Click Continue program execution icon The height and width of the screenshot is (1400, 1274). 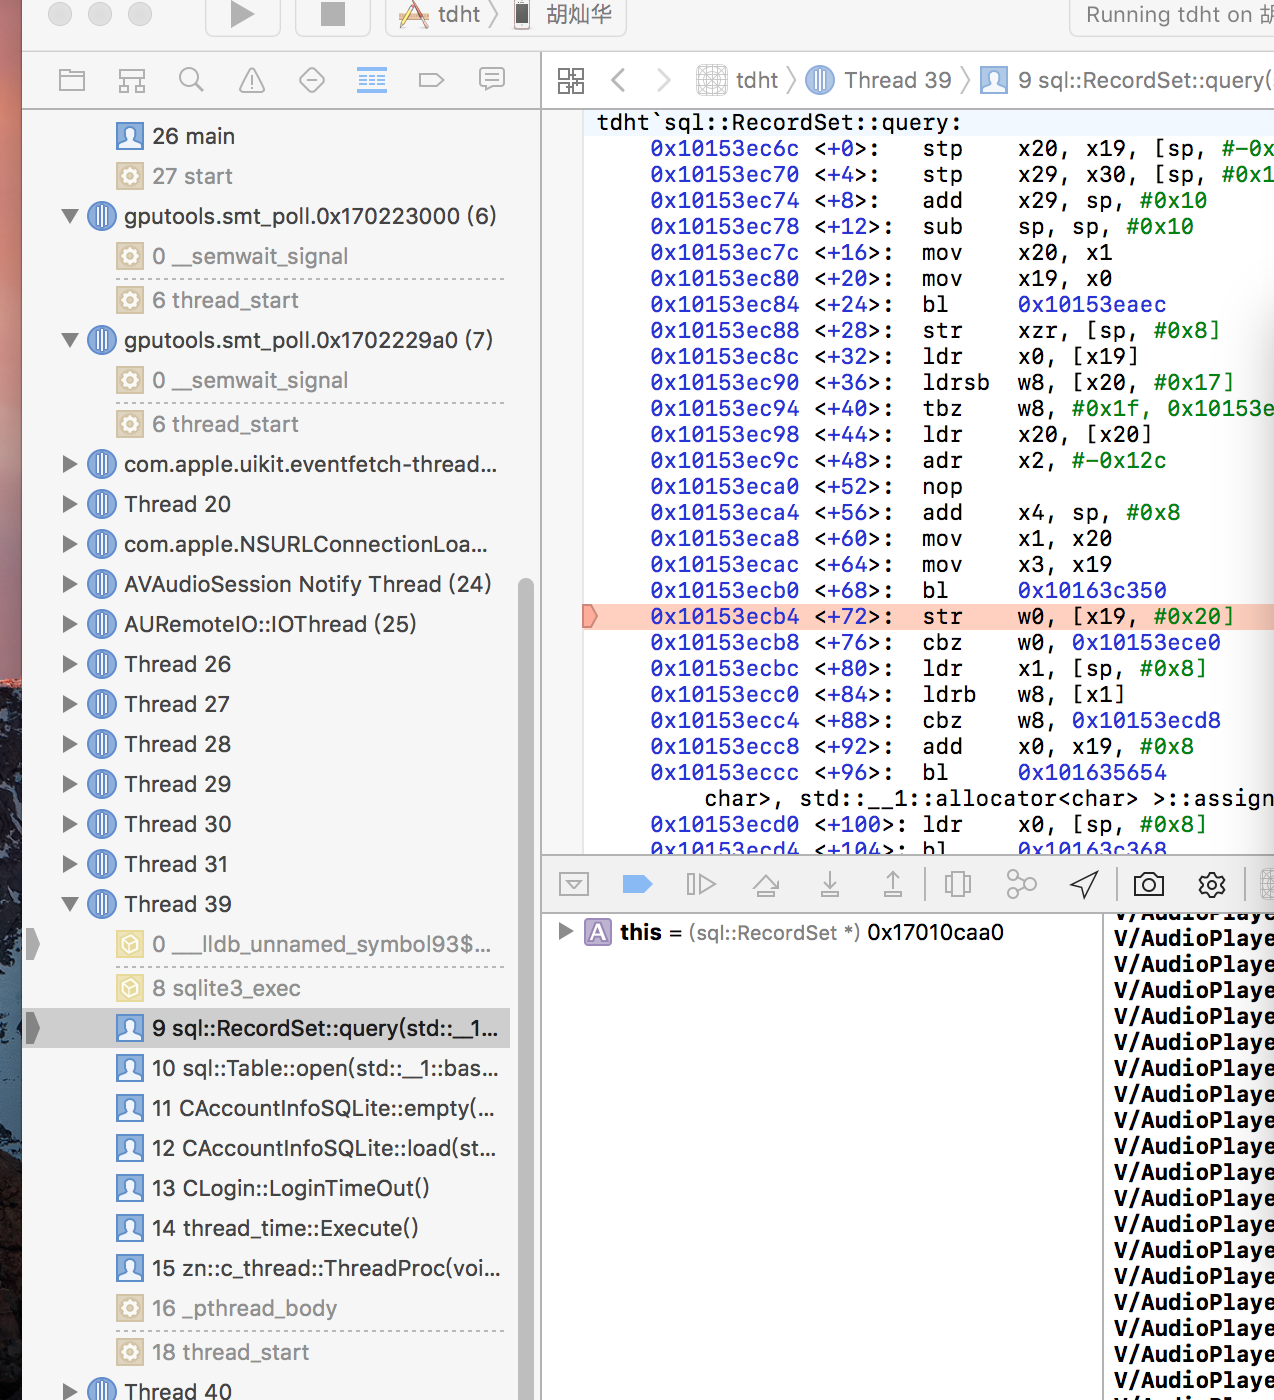[x=701, y=884]
